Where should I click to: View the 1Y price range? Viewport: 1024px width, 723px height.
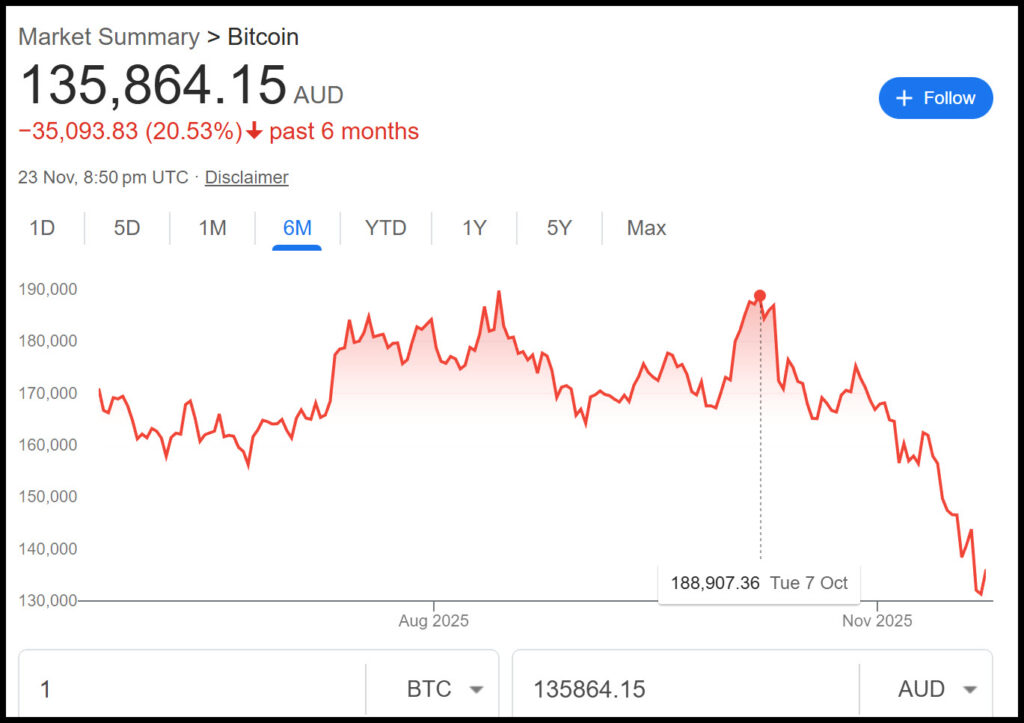tap(474, 228)
